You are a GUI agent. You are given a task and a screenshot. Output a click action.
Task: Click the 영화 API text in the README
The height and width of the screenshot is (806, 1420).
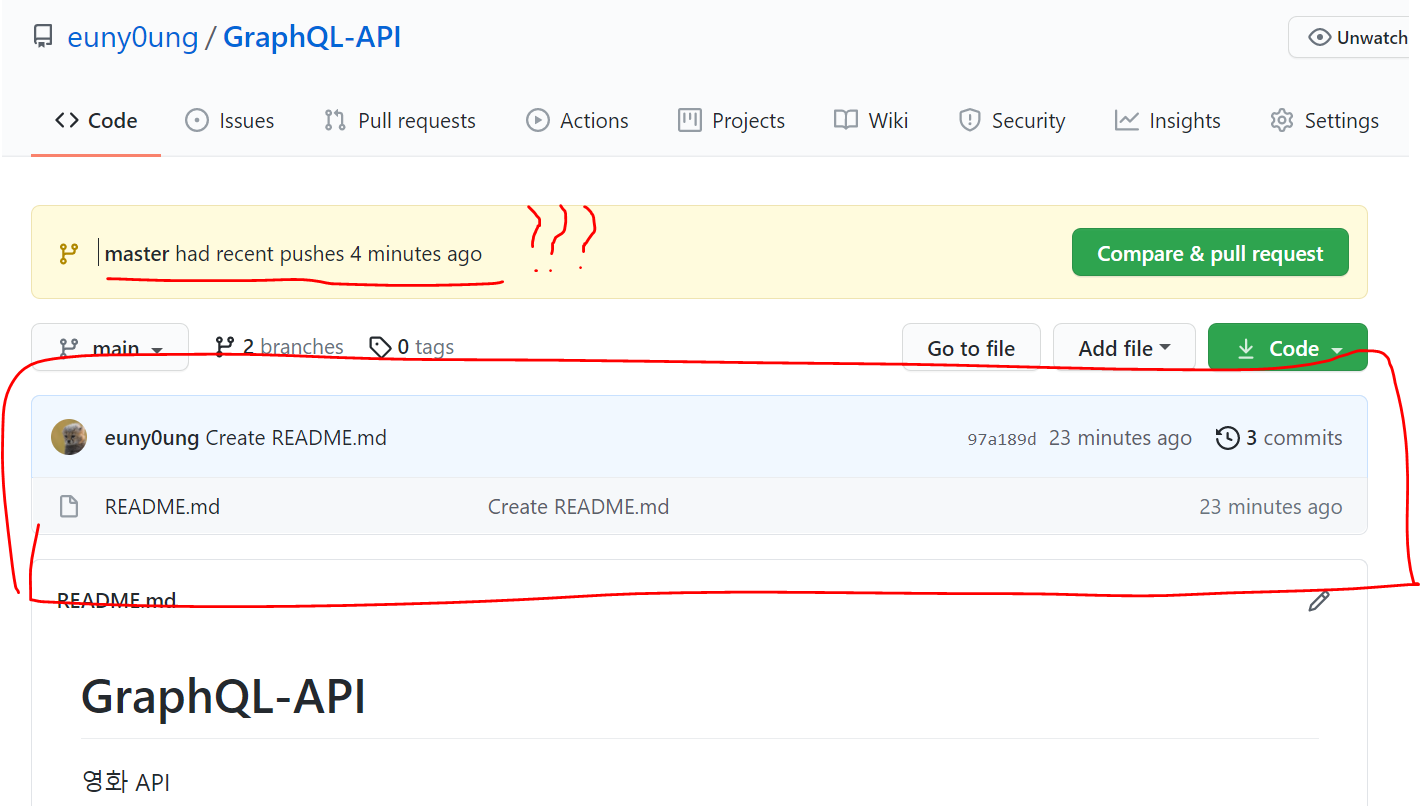tap(126, 781)
